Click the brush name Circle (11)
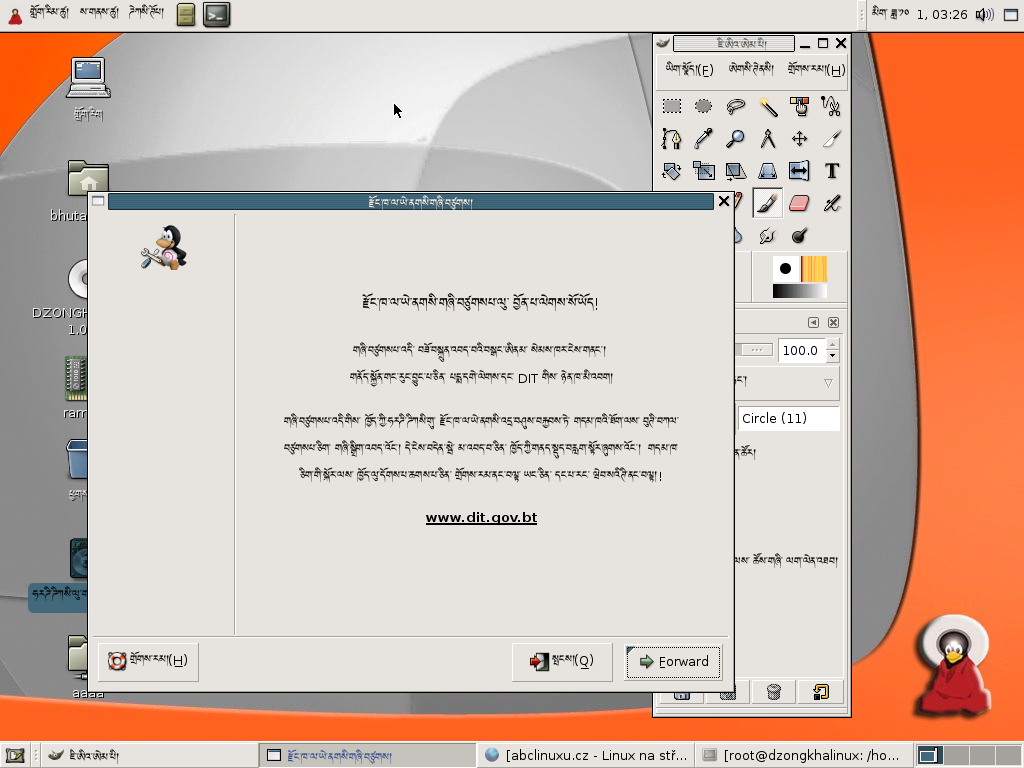 click(788, 419)
